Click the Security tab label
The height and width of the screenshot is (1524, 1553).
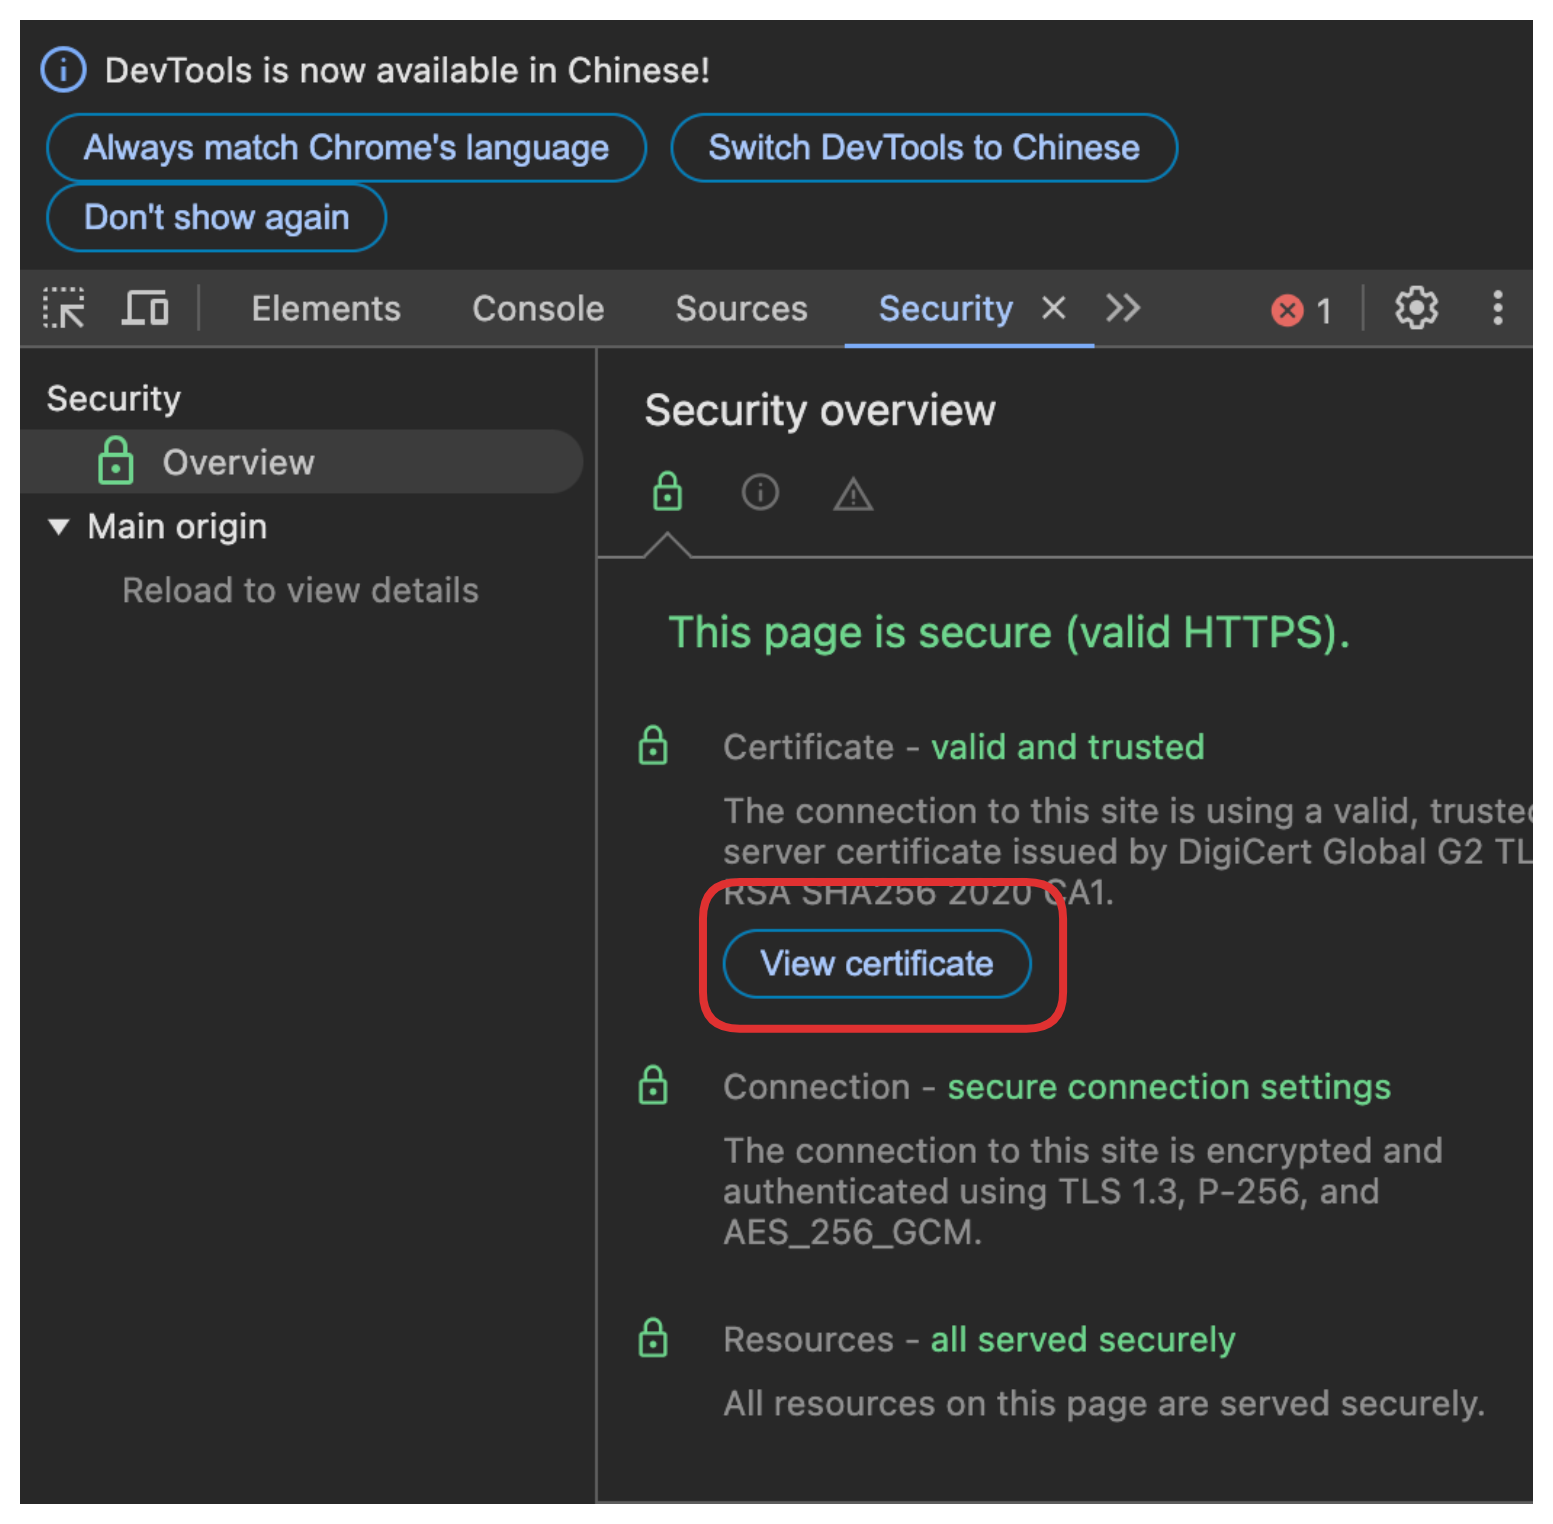coord(945,309)
